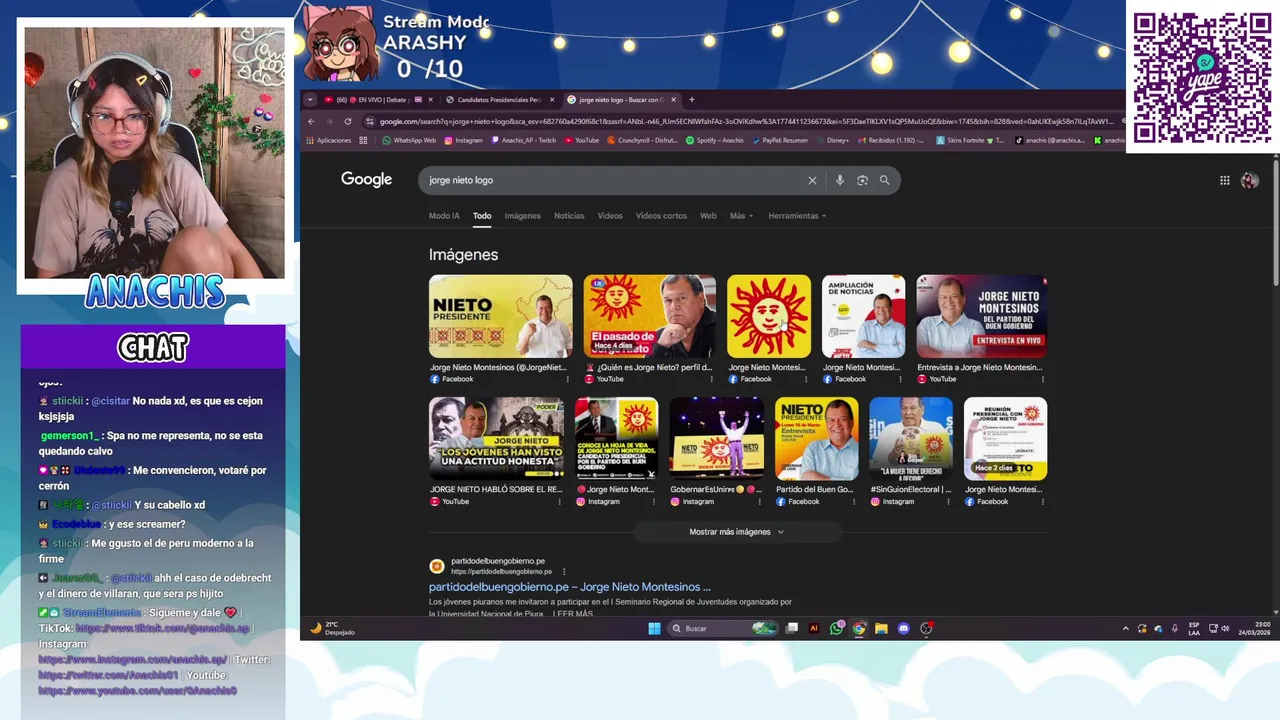Clear the search box with the X icon
The width and height of the screenshot is (1280, 720).
coord(812,180)
